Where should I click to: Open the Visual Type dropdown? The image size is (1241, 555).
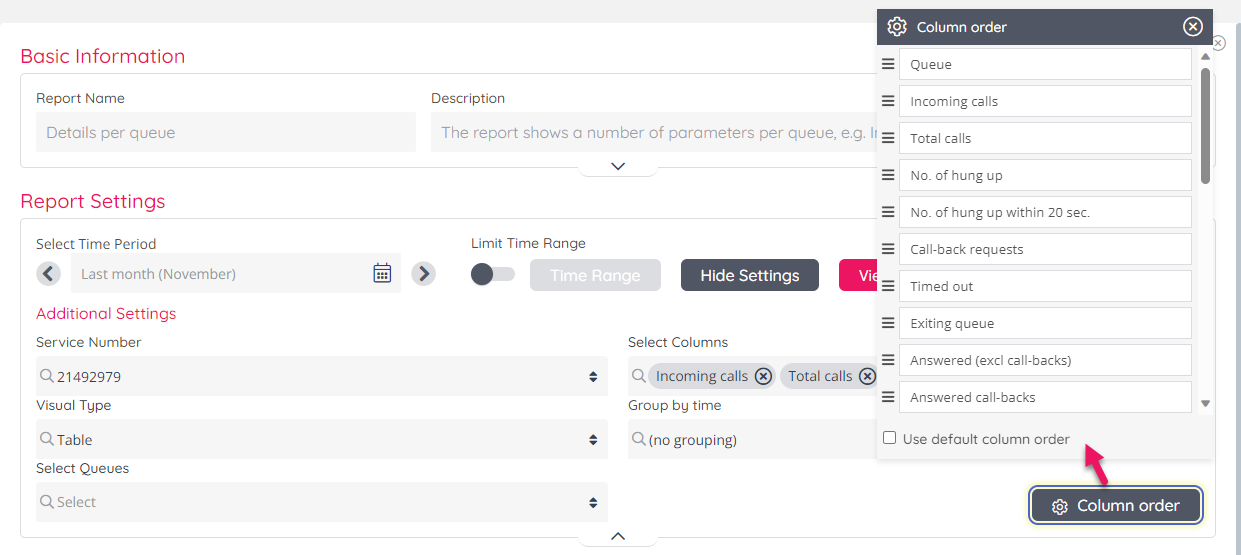[321, 440]
